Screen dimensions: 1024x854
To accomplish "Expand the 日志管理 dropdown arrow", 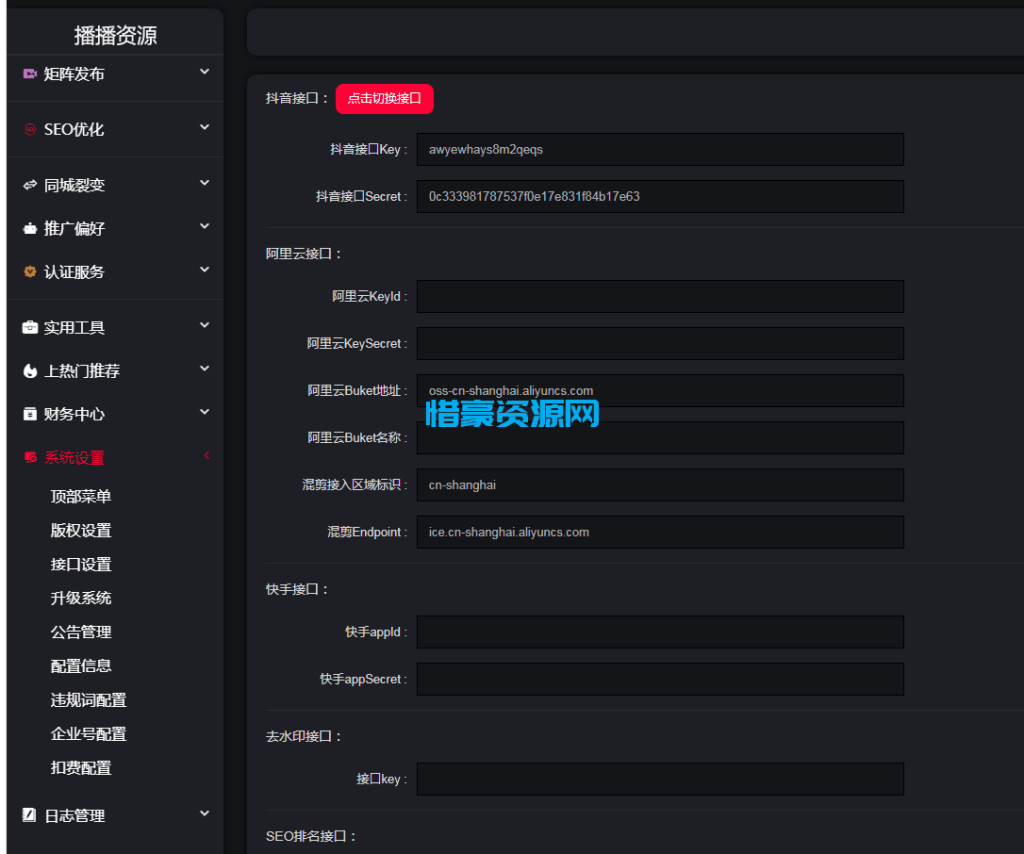I will [x=204, y=815].
